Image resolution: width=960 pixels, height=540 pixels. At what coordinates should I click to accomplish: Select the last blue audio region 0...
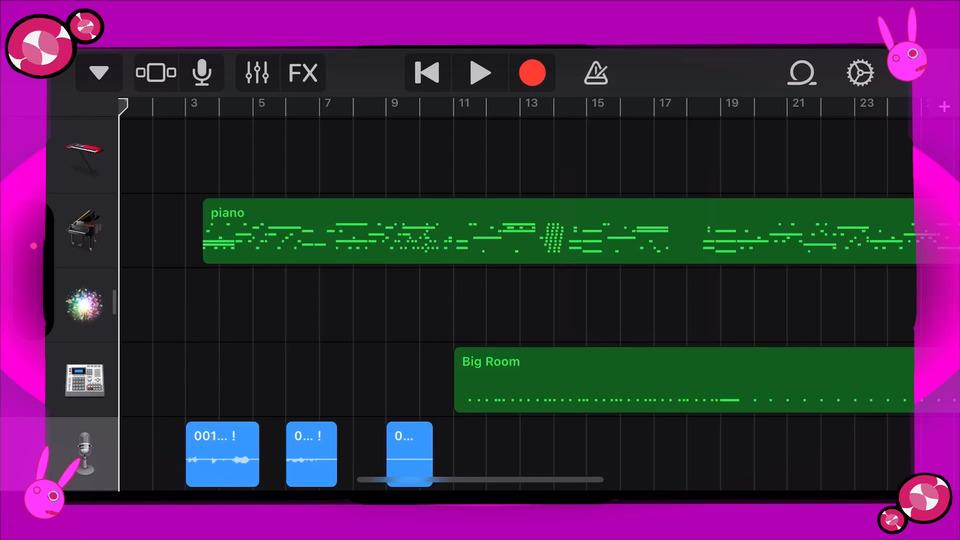click(410, 454)
